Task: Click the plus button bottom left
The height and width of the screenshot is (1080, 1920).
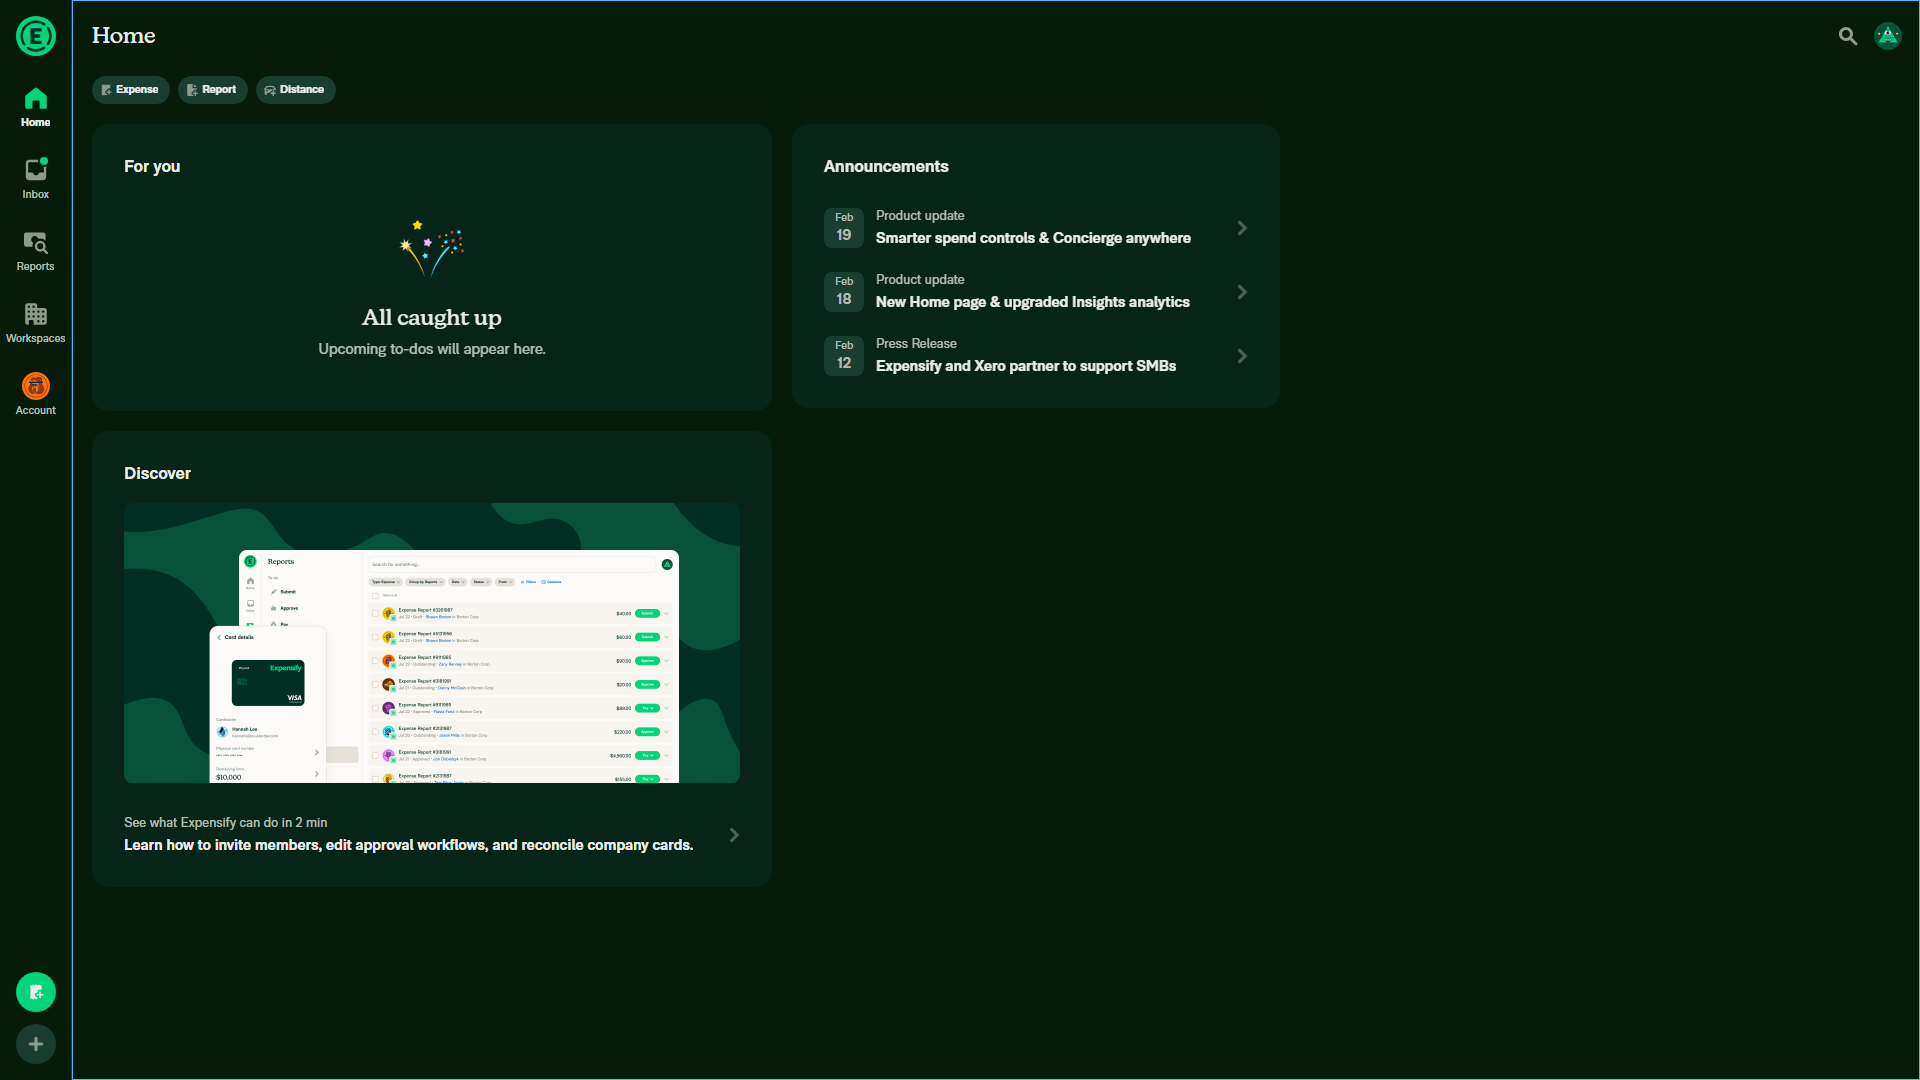Action: coord(36,1044)
